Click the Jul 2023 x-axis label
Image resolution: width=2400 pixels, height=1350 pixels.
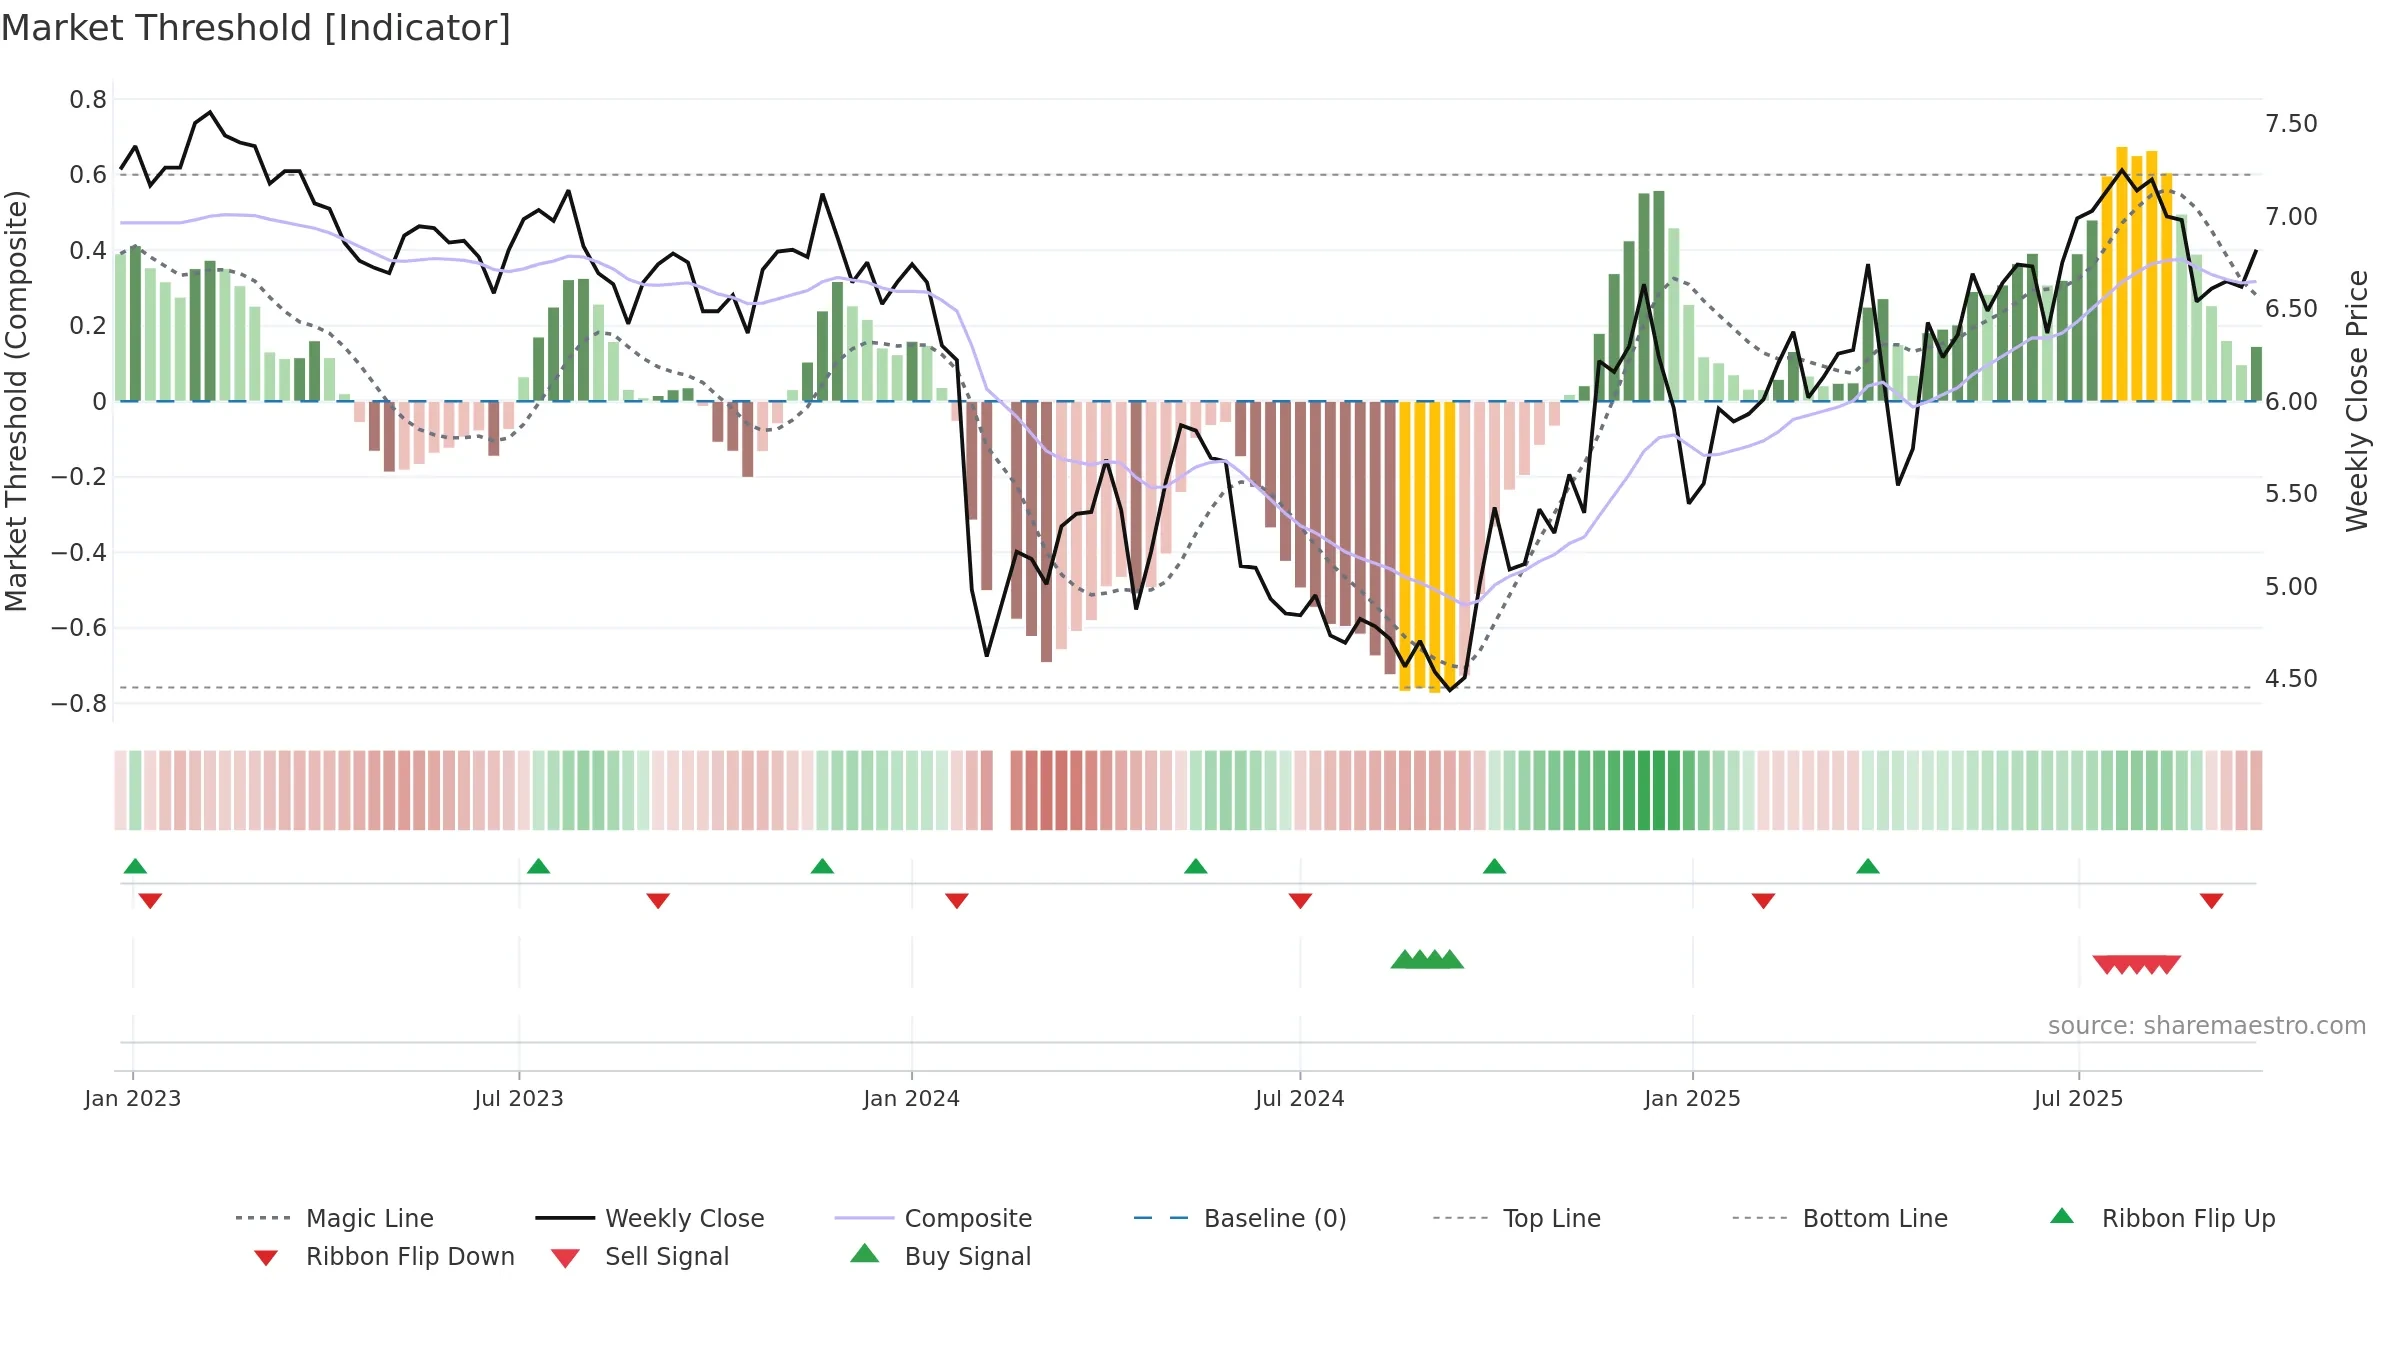[519, 1099]
